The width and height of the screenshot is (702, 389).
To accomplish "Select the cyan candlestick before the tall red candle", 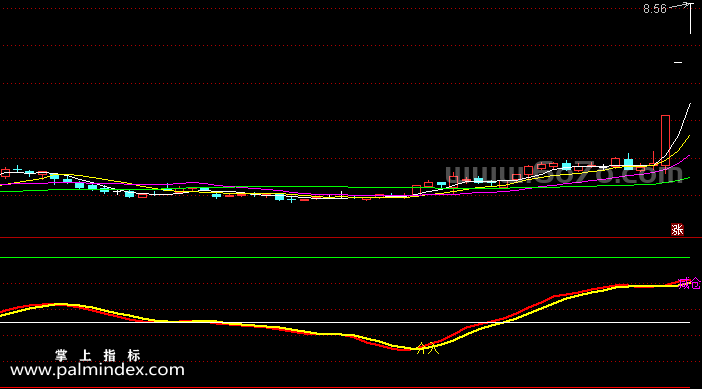I will tap(629, 162).
